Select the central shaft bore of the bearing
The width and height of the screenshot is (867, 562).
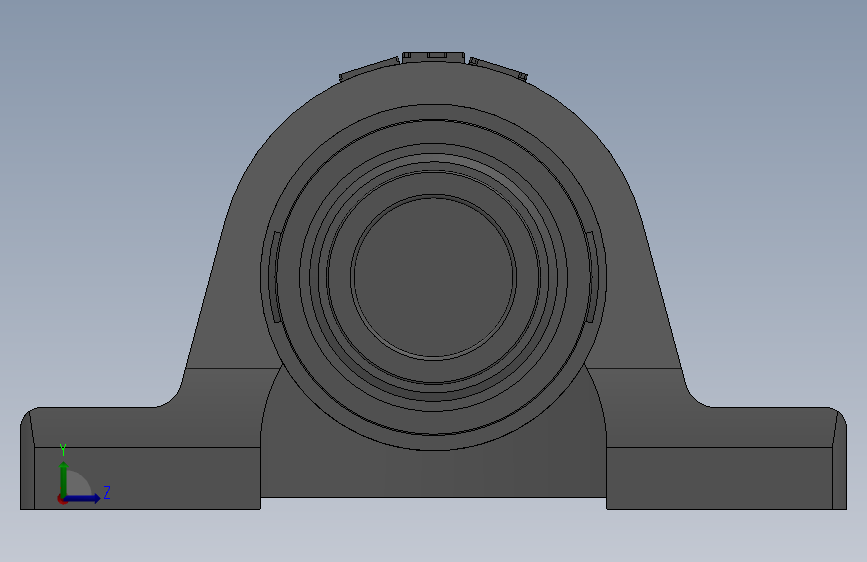pyautogui.click(x=434, y=277)
